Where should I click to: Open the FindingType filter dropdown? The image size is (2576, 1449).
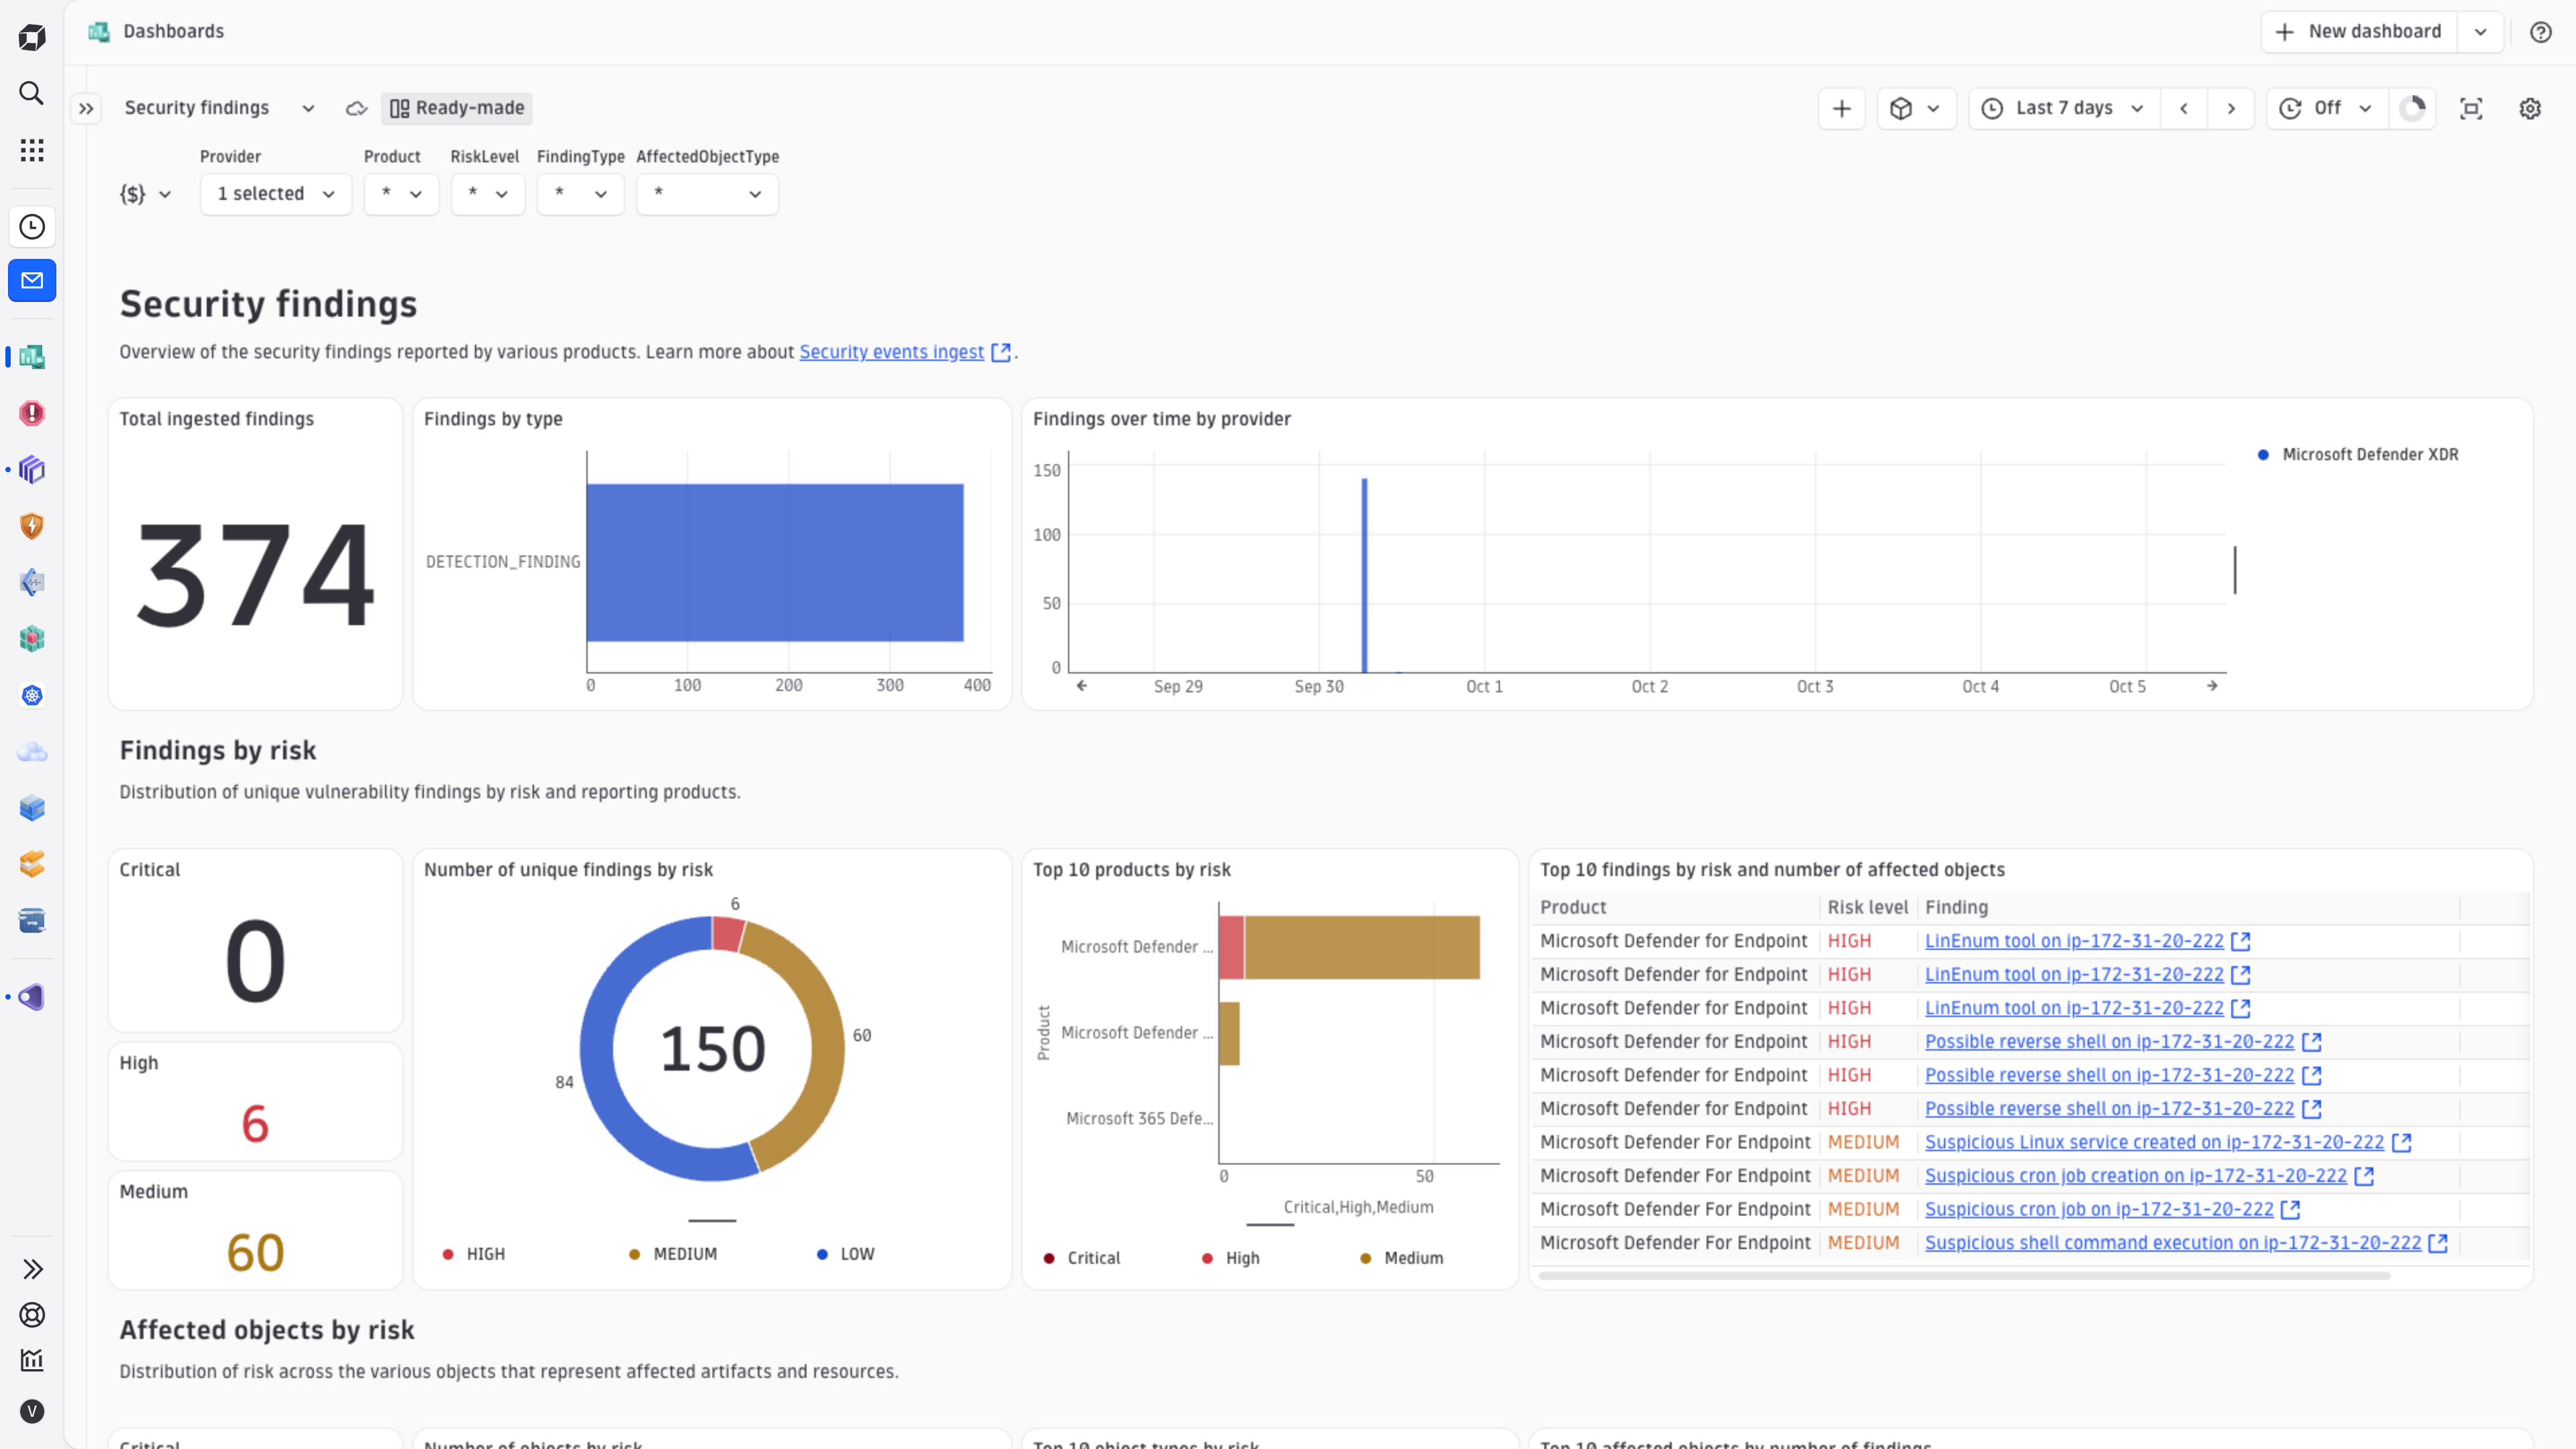[580, 194]
